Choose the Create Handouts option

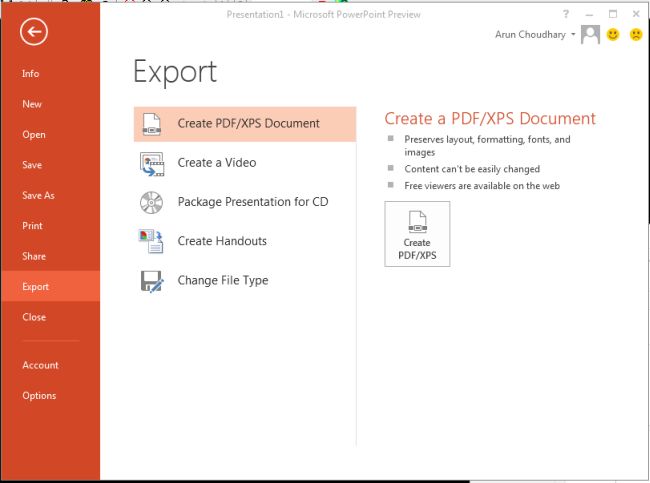[x=245, y=241]
